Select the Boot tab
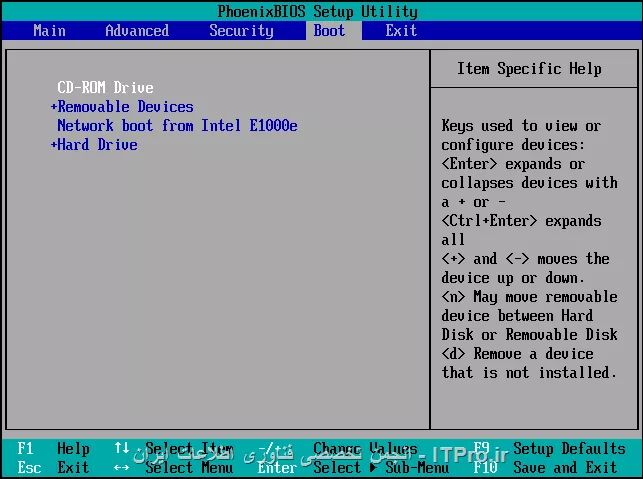Viewport: 643px width, 479px height. pyautogui.click(x=329, y=31)
